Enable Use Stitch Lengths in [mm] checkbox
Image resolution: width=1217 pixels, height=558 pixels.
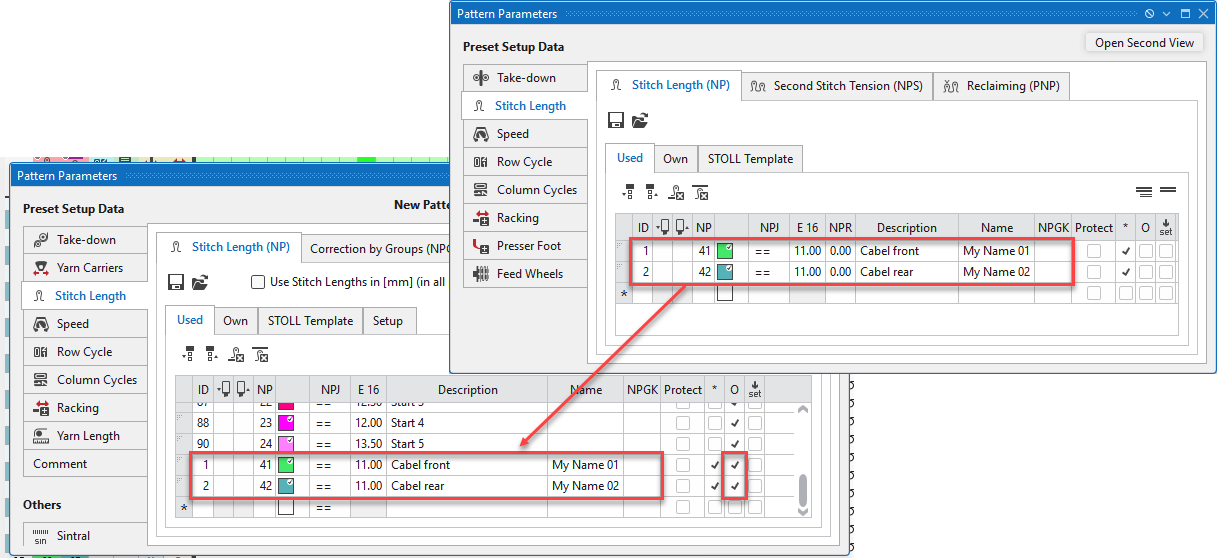pyautogui.click(x=258, y=282)
